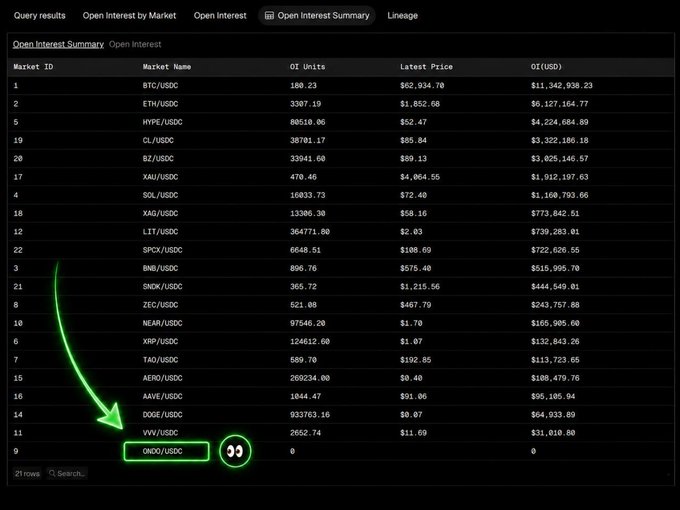Click latest price $1,852.68
680x510 pixels.
point(420,104)
